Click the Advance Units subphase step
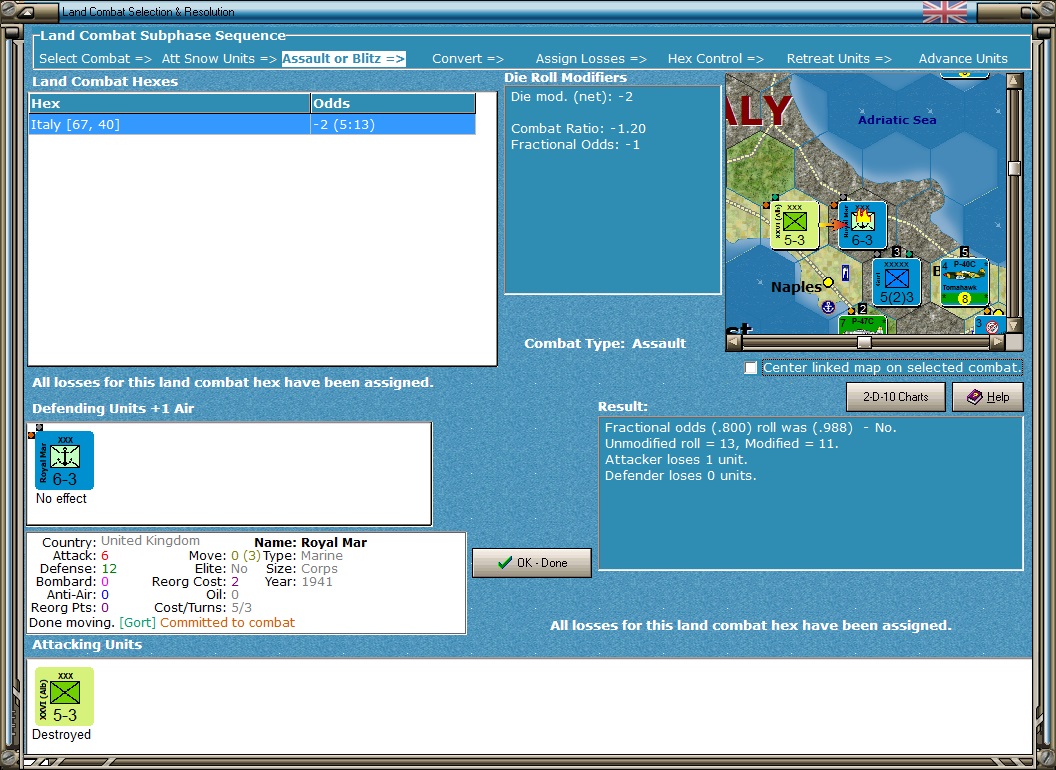 tap(963, 59)
